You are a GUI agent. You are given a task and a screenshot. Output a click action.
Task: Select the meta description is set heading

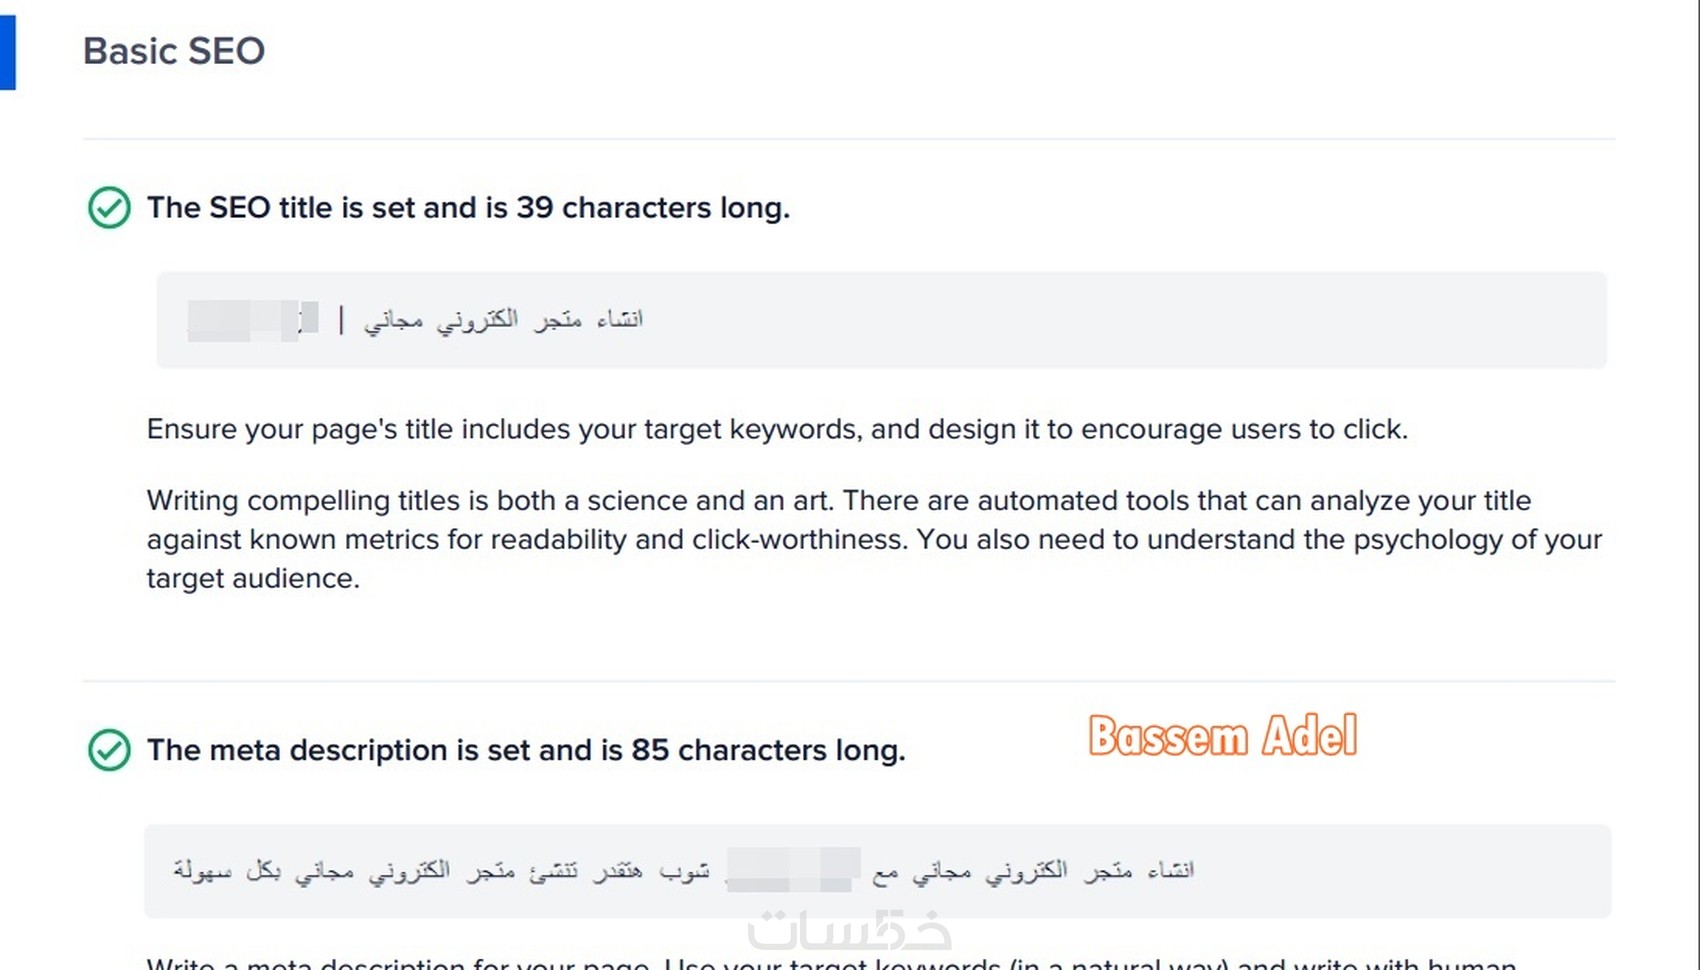(526, 750)
